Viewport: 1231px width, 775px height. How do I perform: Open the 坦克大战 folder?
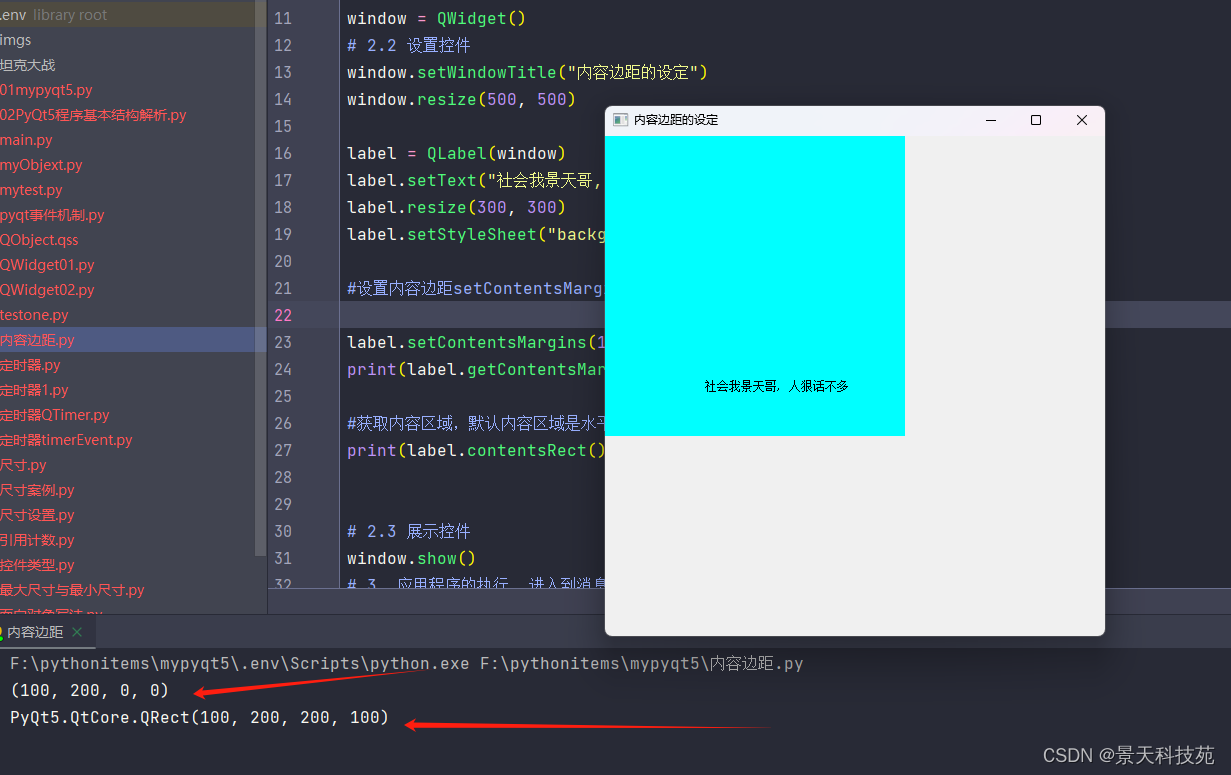click(x=28, y=65)
